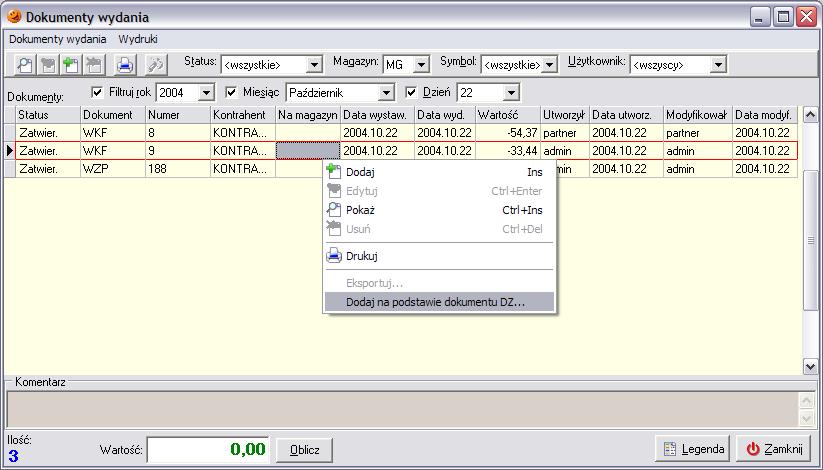The height and width of the screenshot is (470, 823).
Task: Click the Oblicz button
Action: point(304,450)
